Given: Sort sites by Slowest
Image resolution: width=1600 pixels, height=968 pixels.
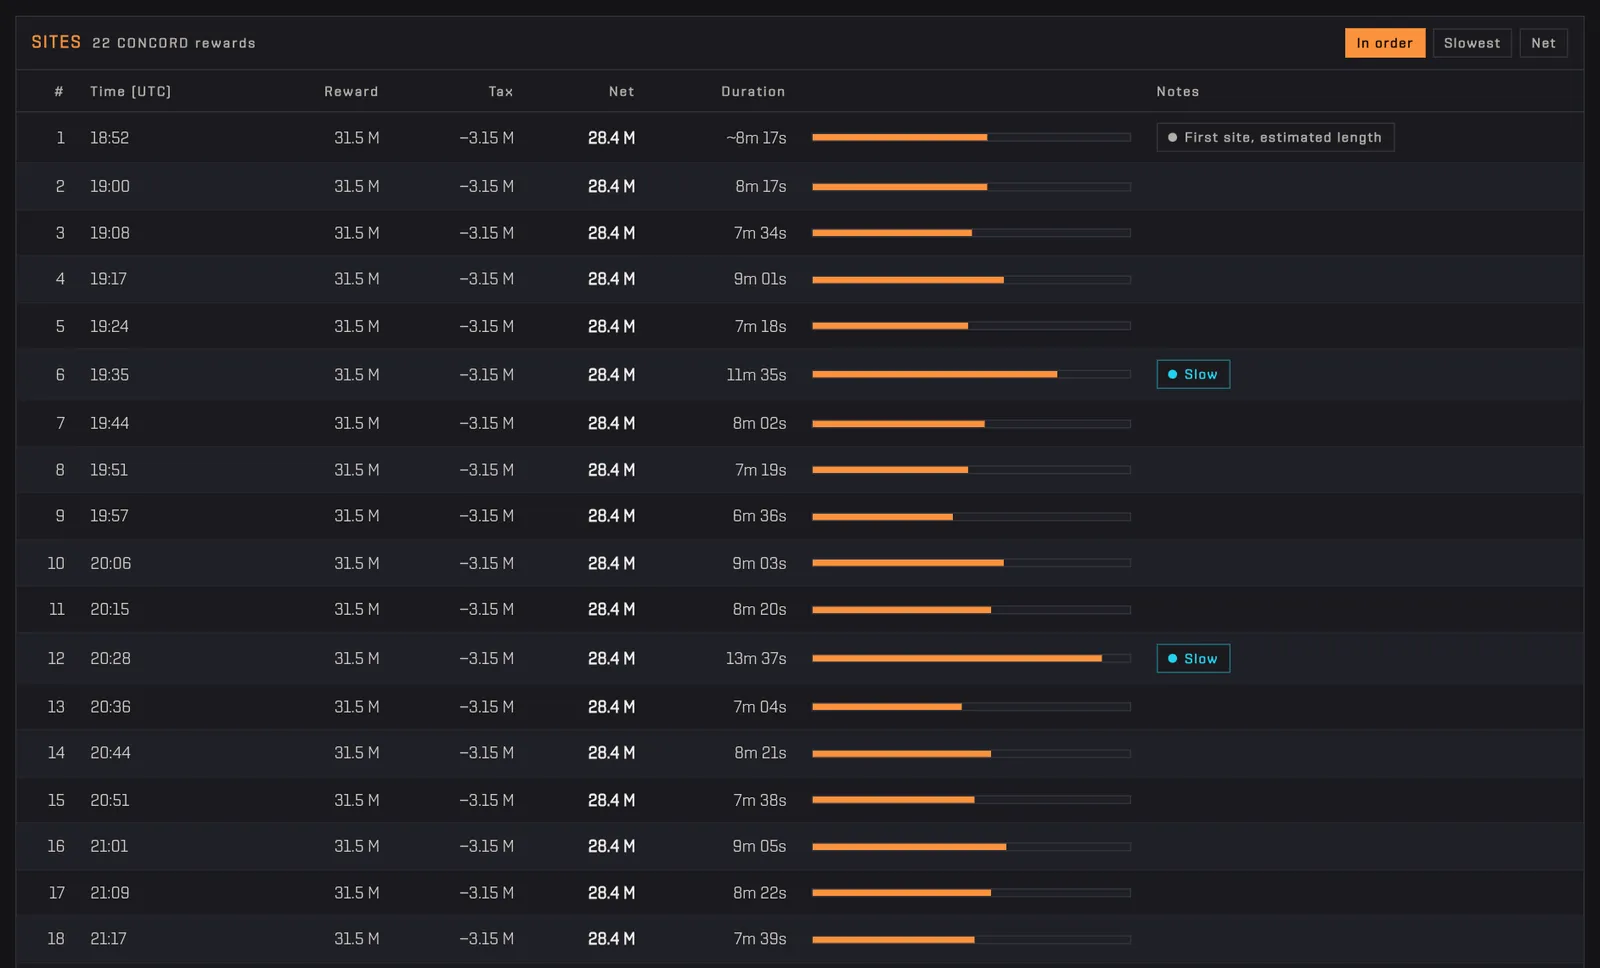Looking at the screenshot, I should pos(1472,43).
